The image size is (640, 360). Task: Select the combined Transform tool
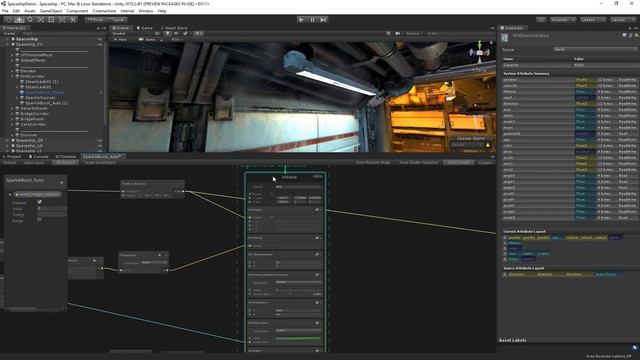pos(62,20)
